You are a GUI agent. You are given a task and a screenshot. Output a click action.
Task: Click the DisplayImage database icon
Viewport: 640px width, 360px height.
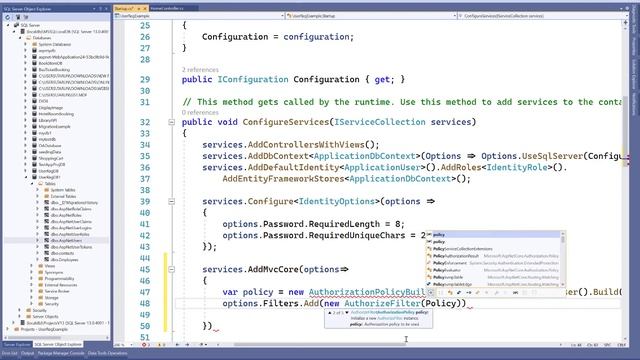click(x=34, y=107)
